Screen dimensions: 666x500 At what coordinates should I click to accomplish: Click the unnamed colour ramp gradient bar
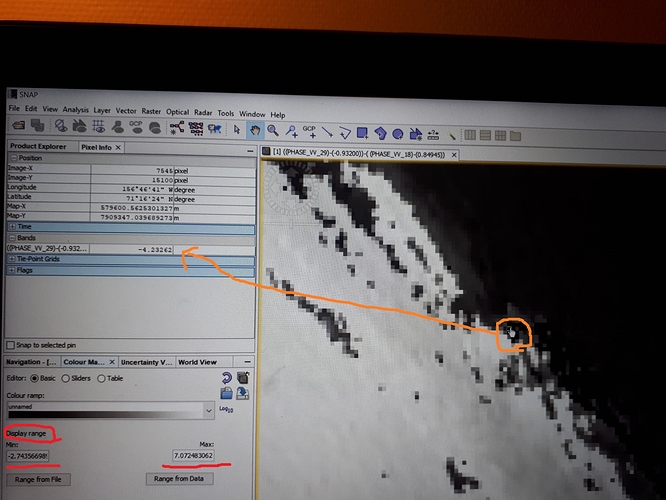pyautogui.click(x=105, y=414)
